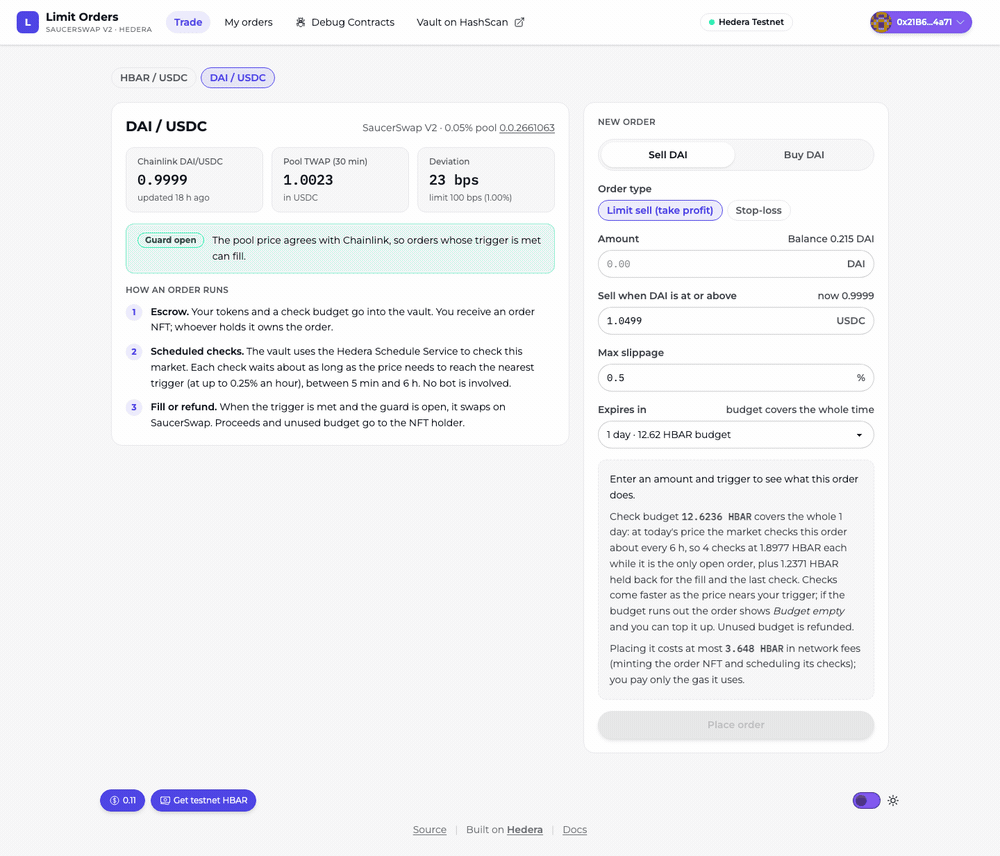
Task: Expand the wallet address menu chevron
Action: 960,22
